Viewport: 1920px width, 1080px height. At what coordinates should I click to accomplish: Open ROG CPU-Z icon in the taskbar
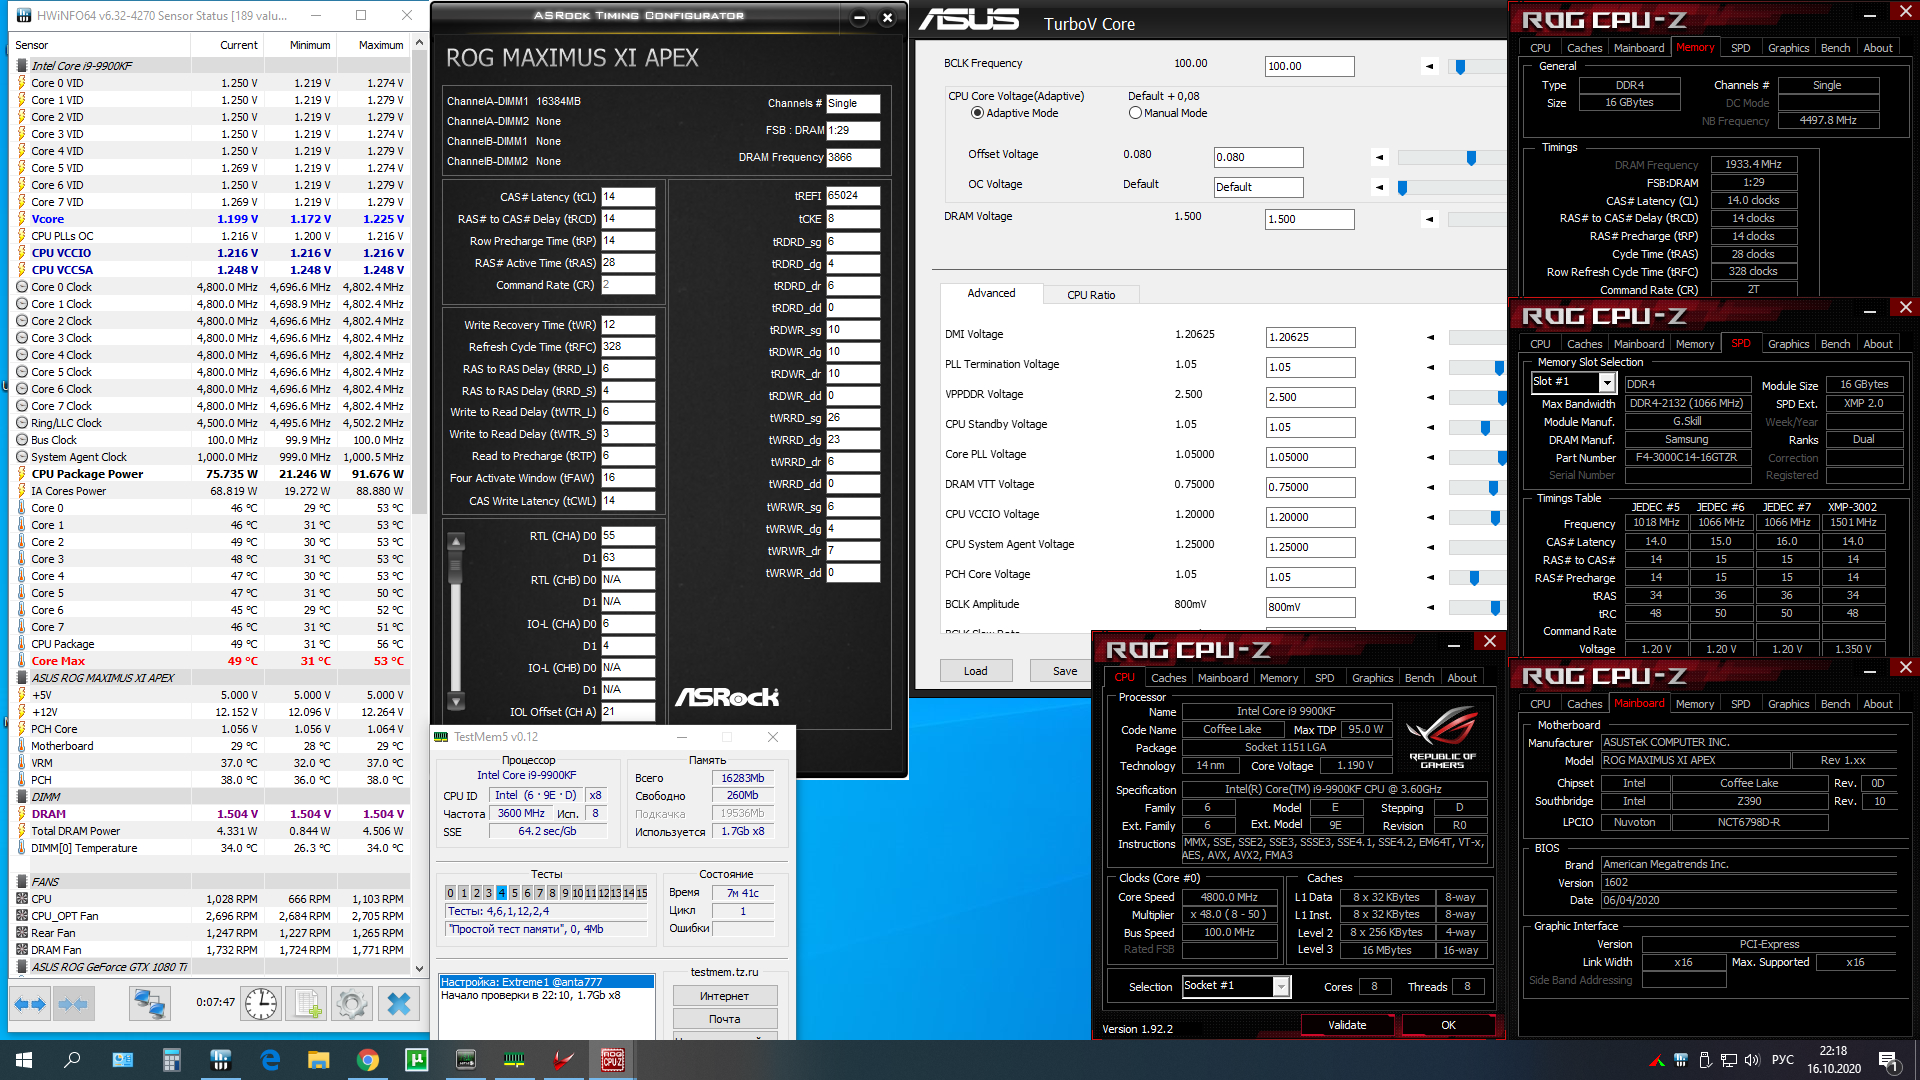[x=612, y=1060]
